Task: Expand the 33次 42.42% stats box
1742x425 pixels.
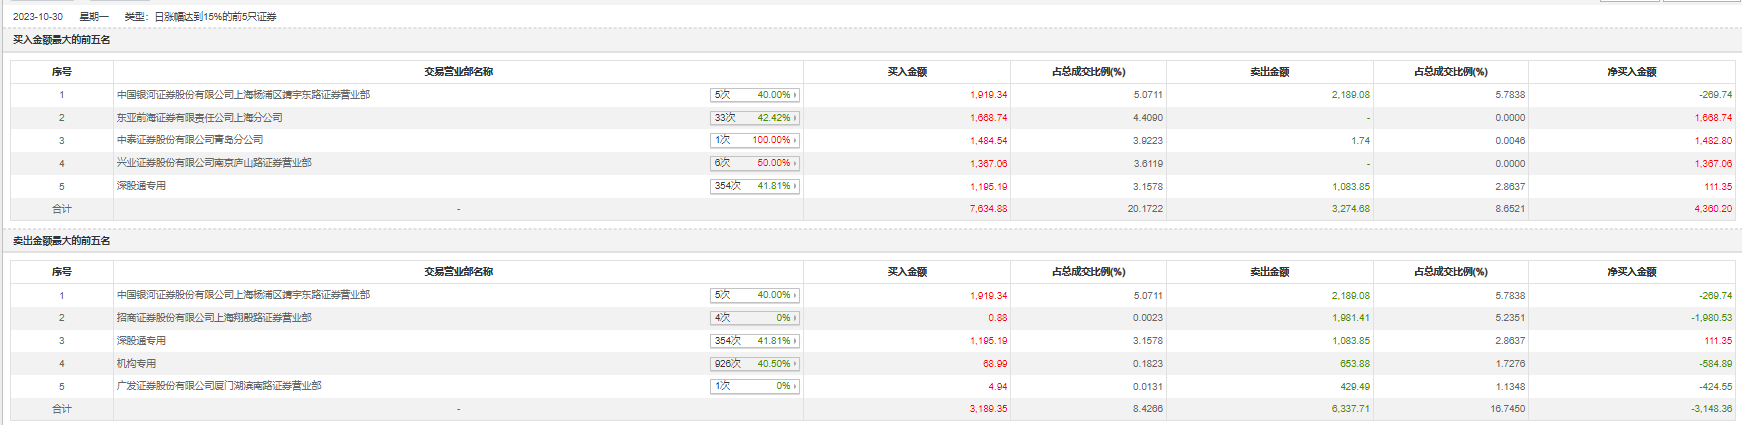Action: coord(754,118)
